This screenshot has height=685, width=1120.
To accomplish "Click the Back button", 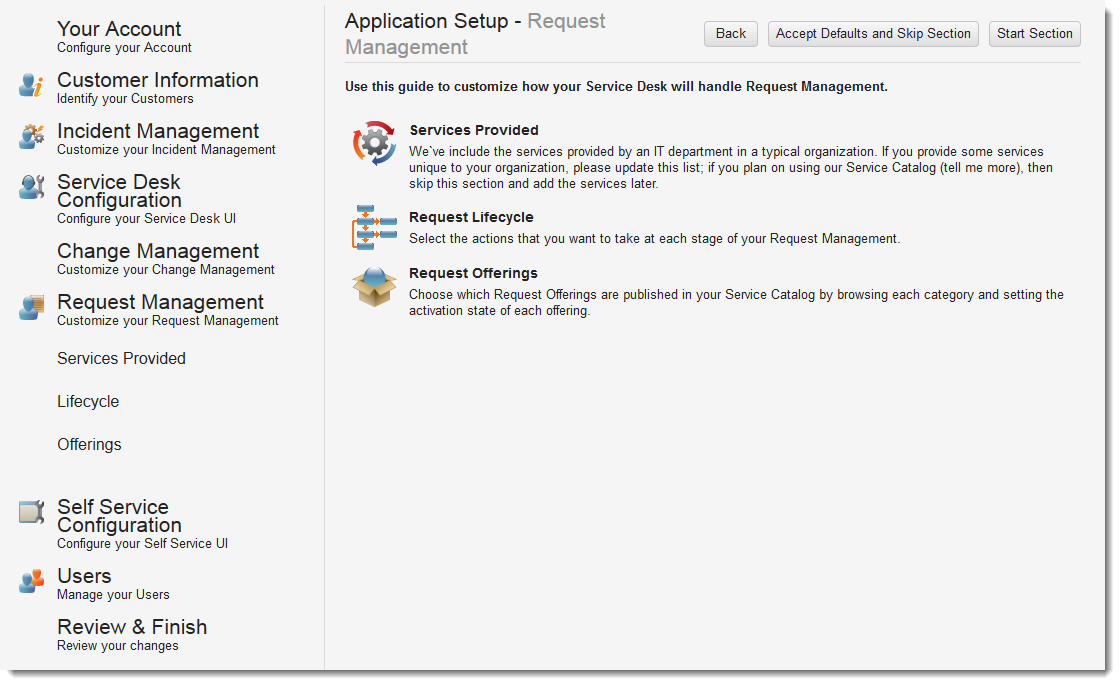I will tap(730, 33).
